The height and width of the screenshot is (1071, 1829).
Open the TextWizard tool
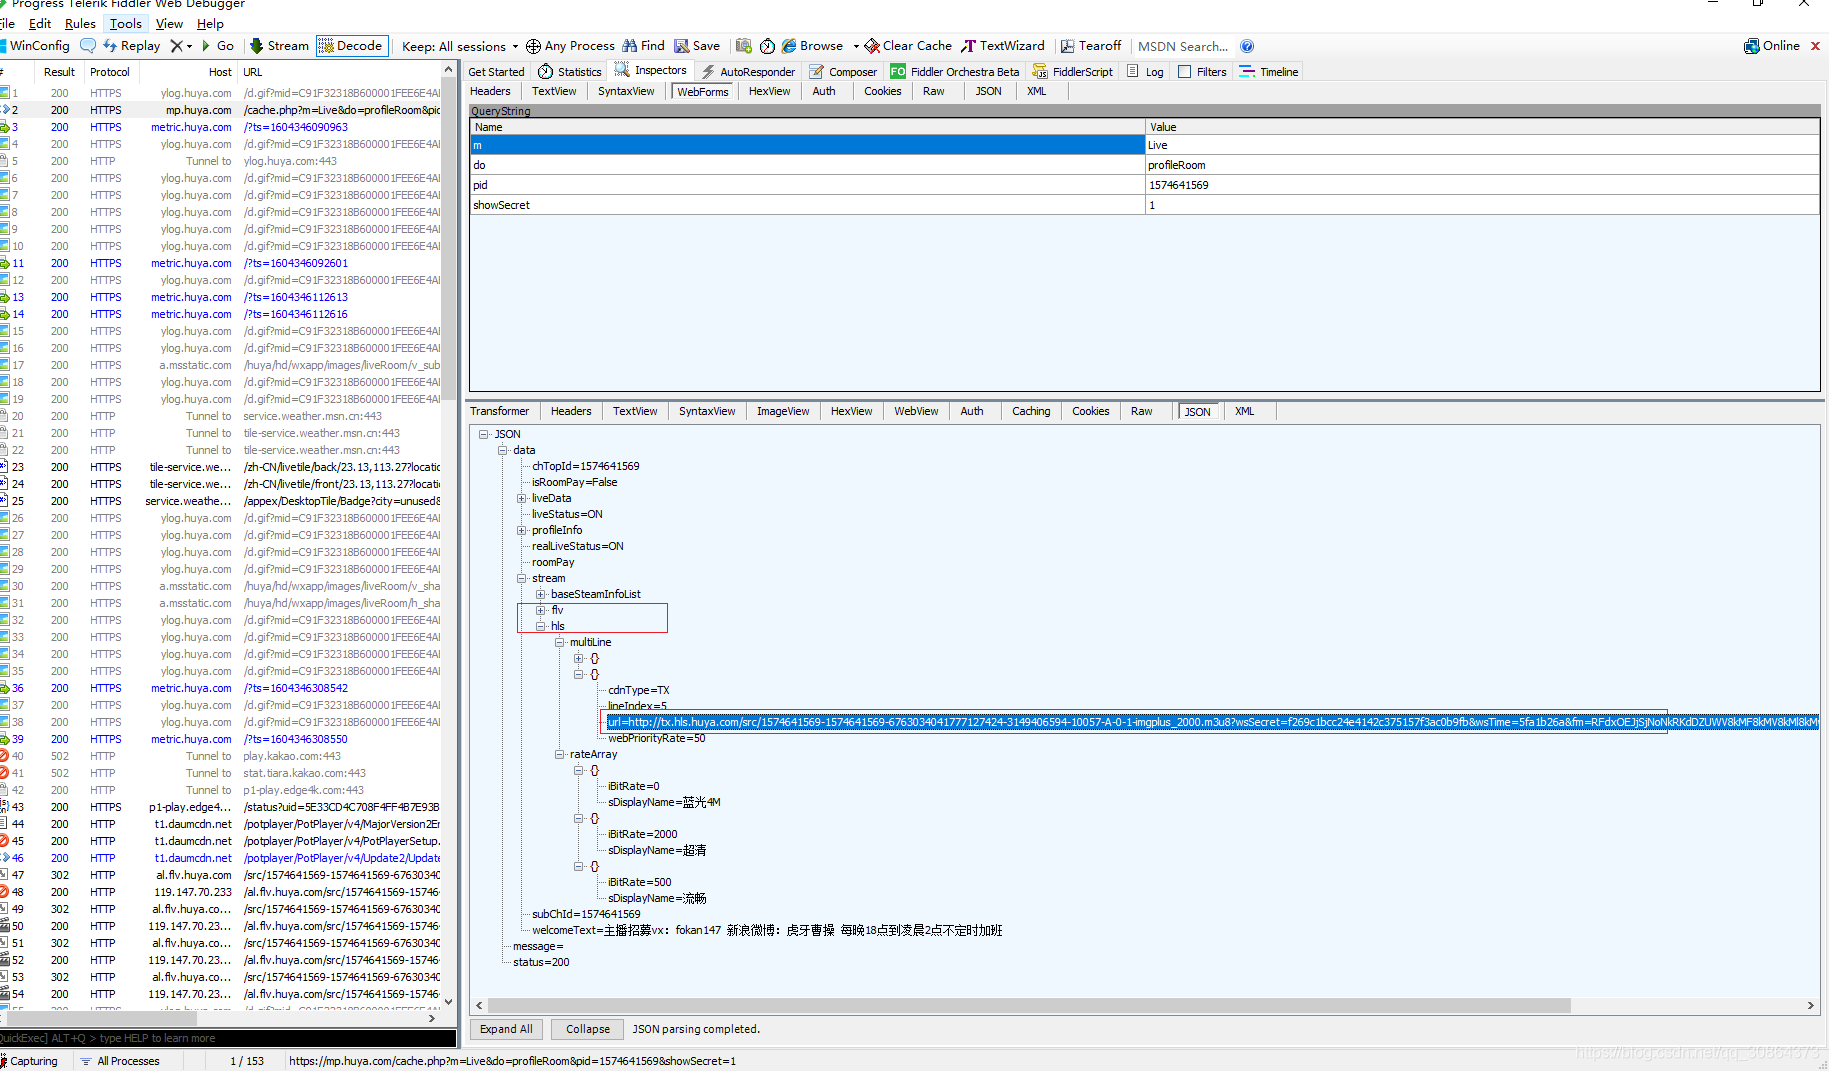tap(1003, 46)
